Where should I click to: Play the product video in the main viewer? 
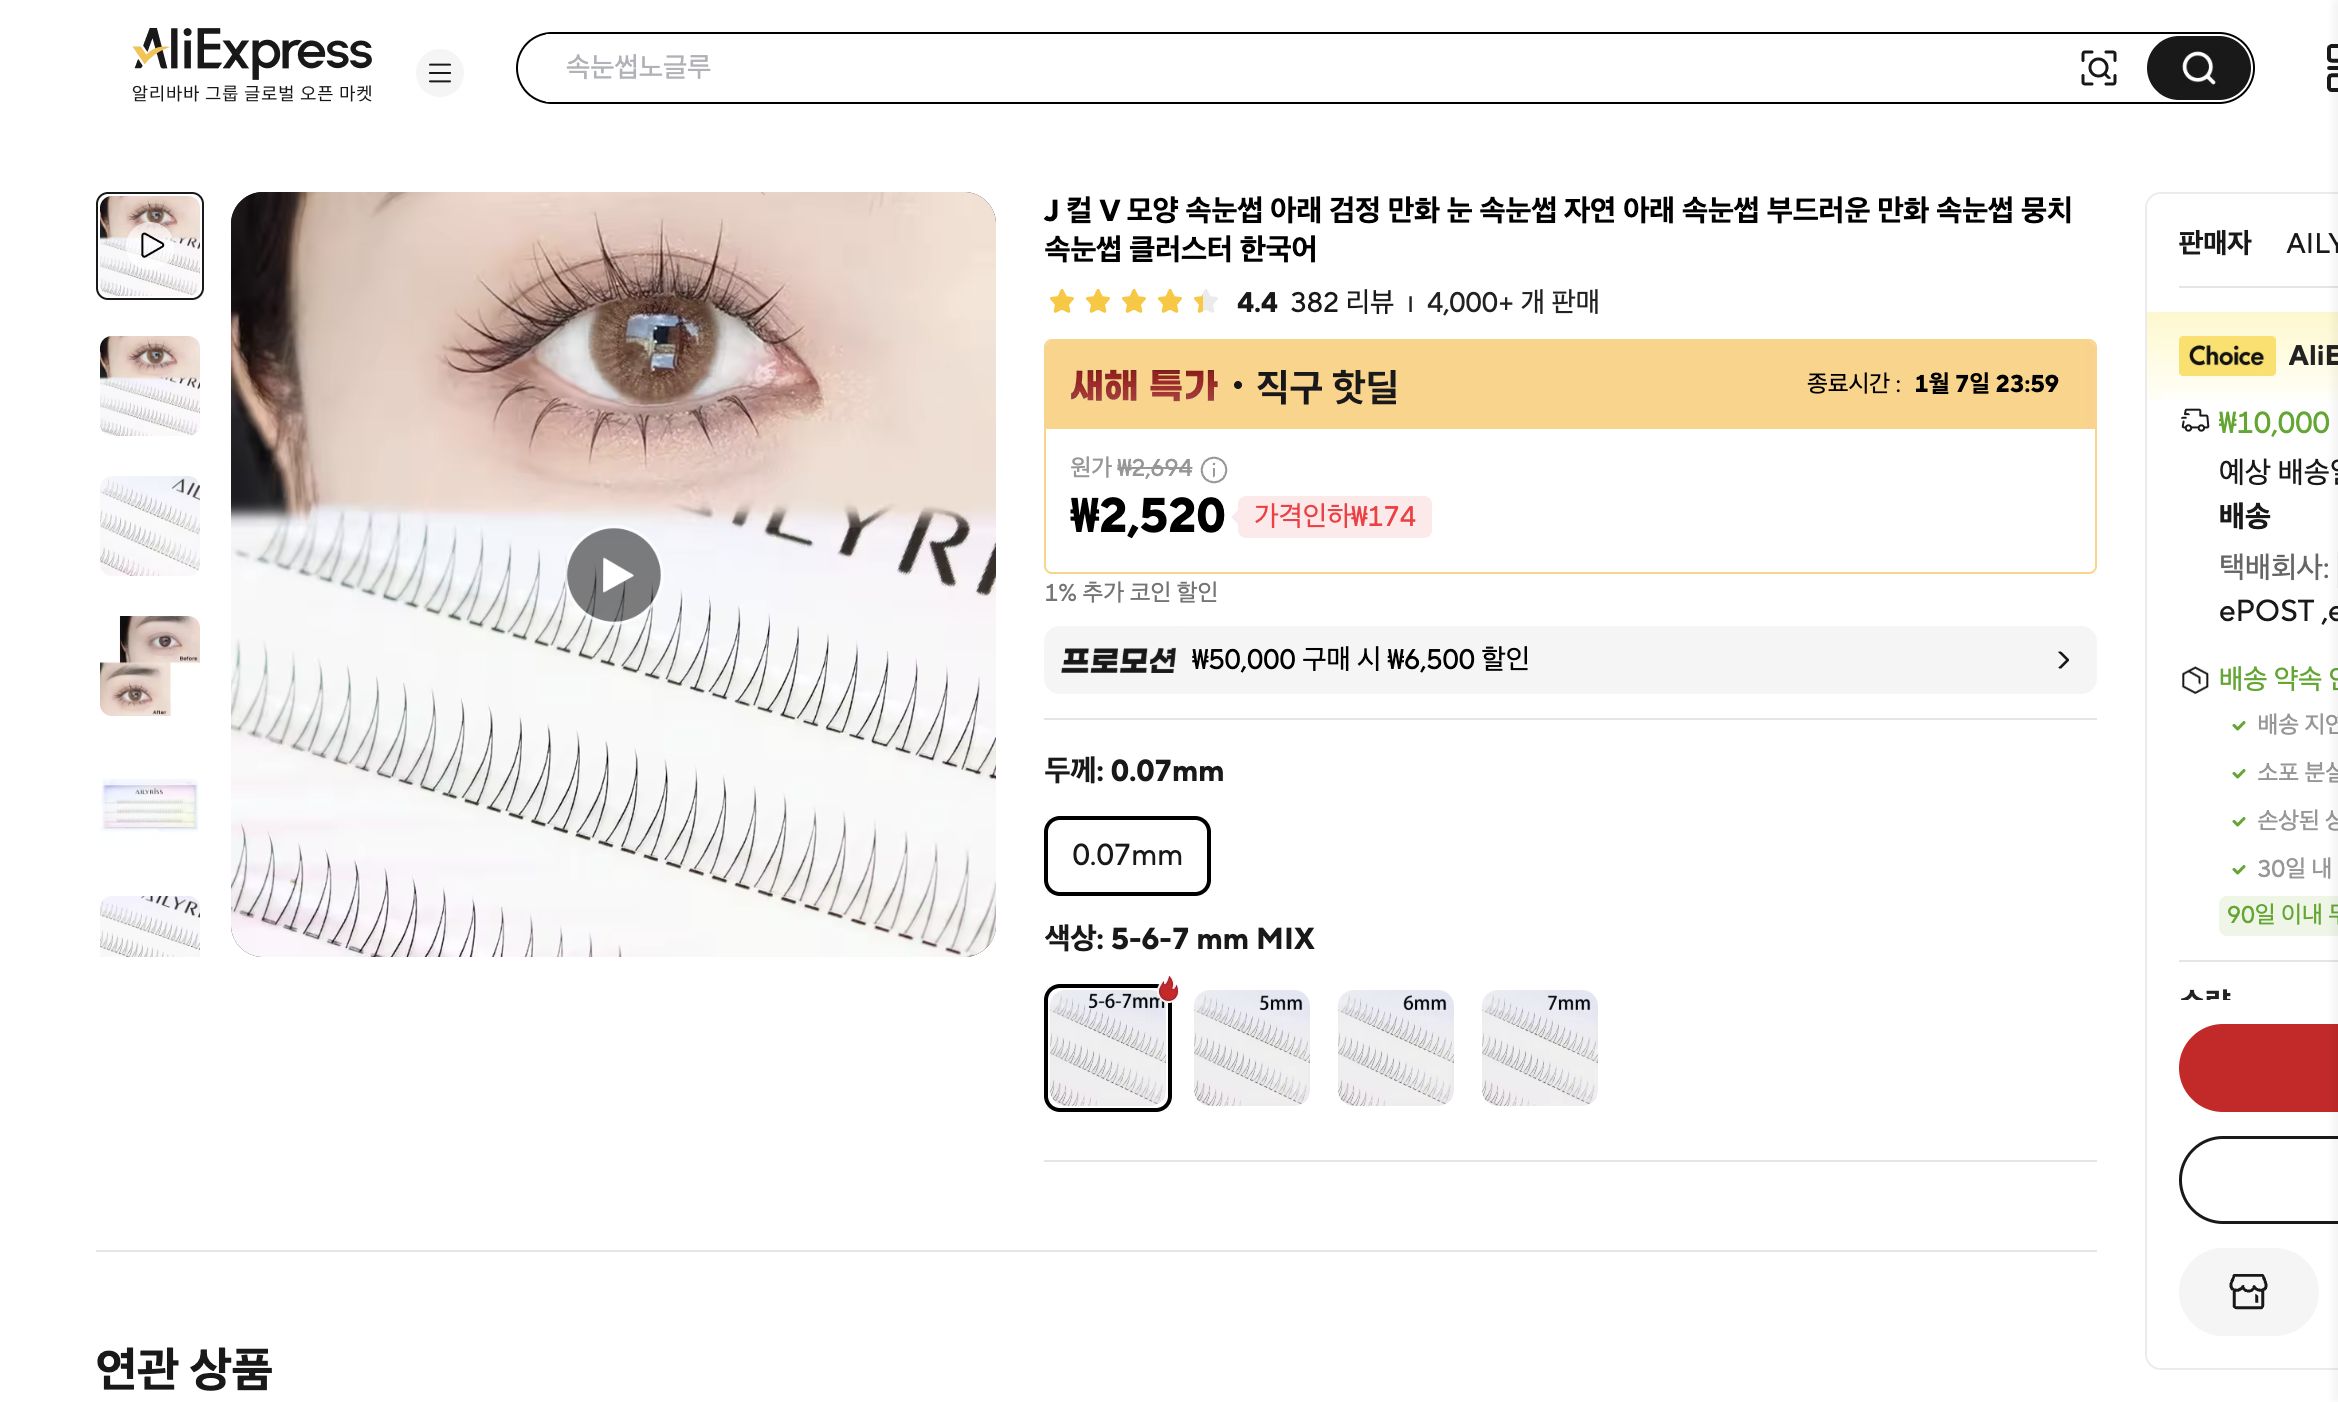pos(613,574)
